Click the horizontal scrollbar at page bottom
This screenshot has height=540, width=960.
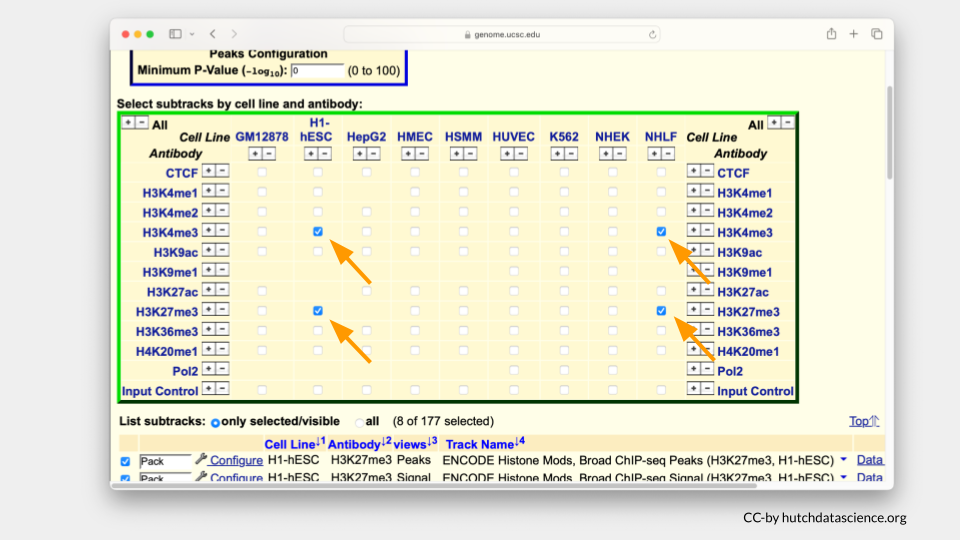point(433,486)
